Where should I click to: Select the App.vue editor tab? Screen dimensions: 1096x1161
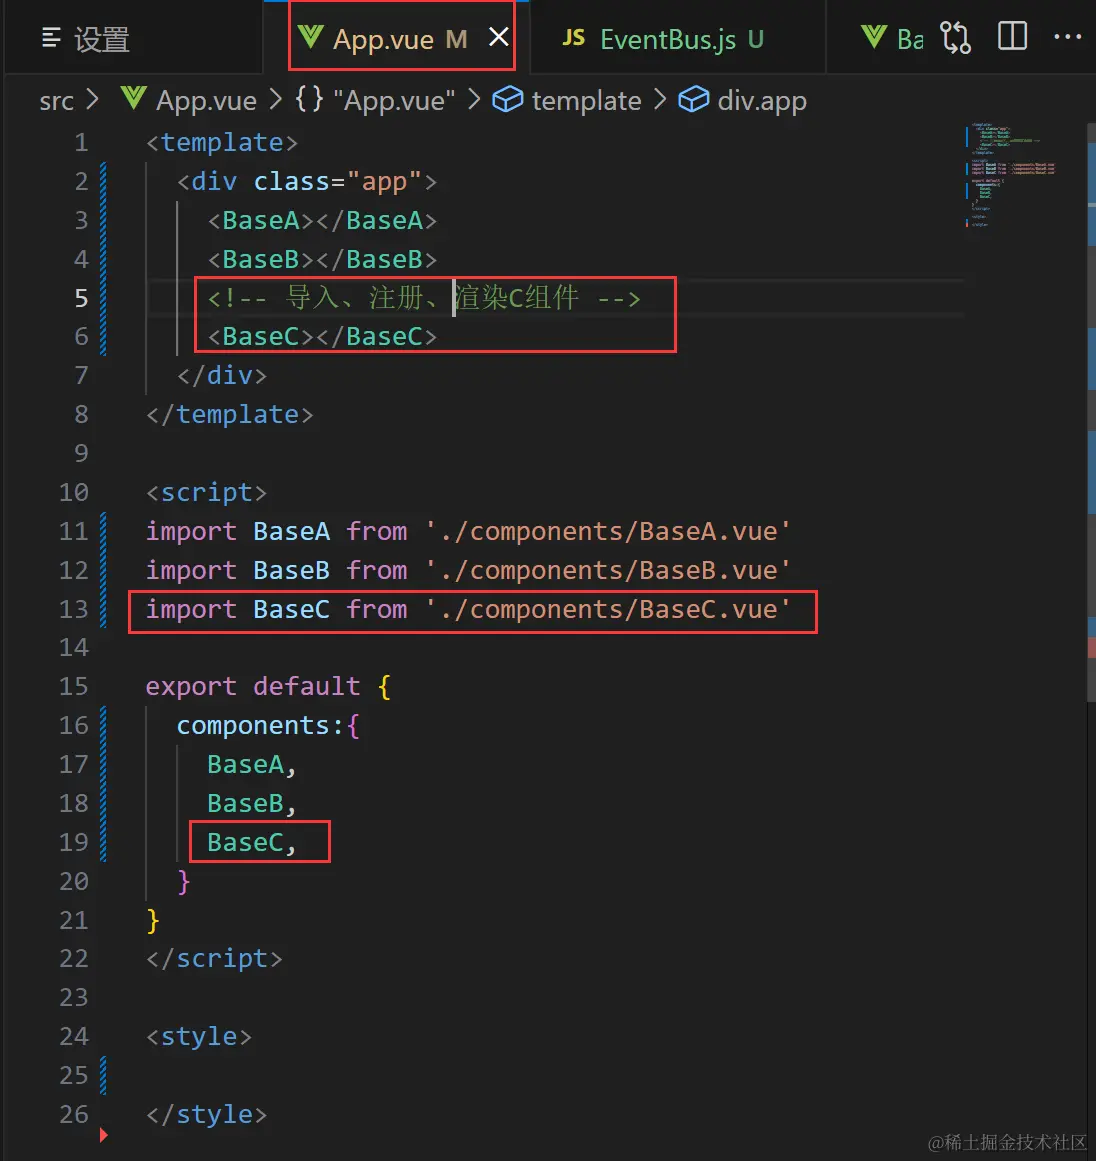click(400, 39)
